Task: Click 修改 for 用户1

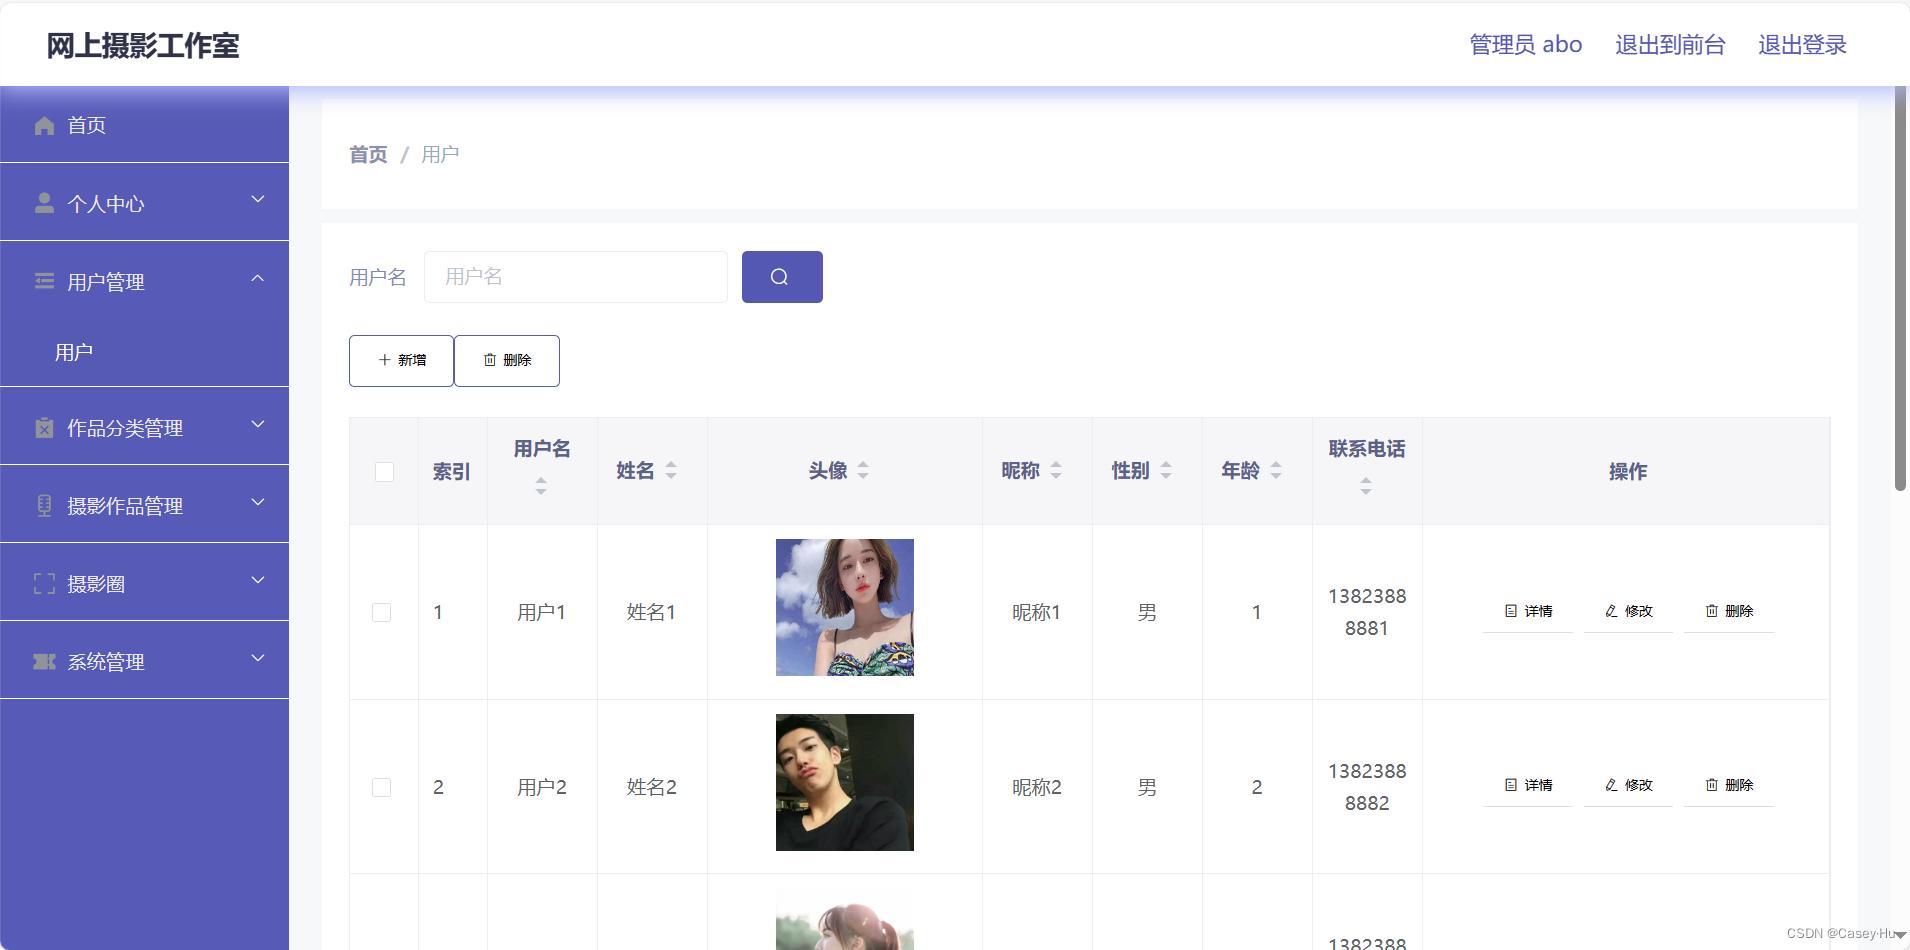Action: click(1628, 611)
